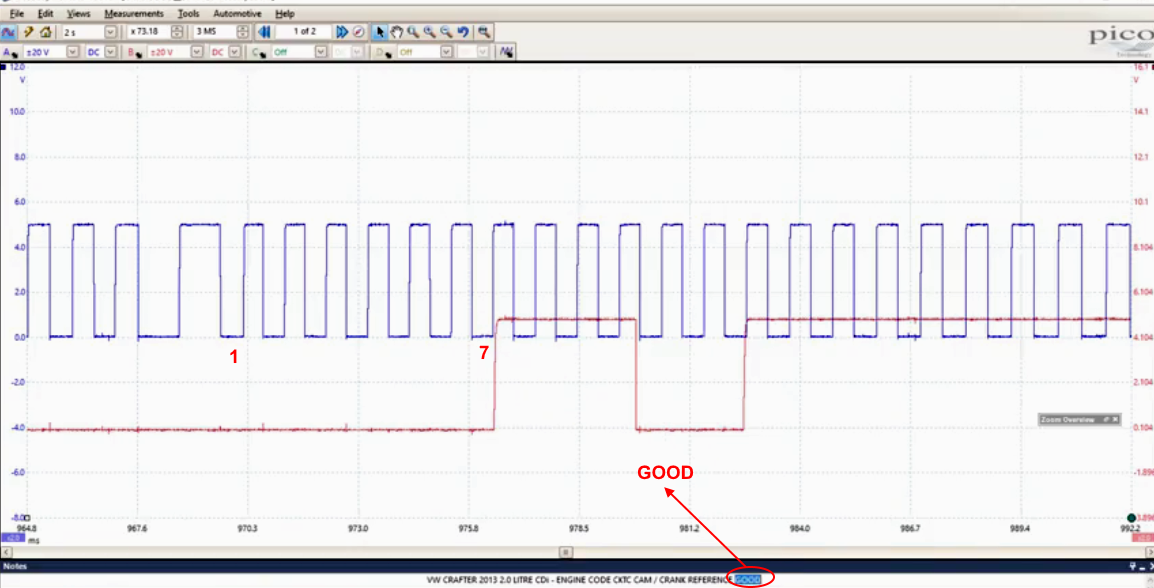This screenshot has height=588, width=1154.
Task: Open channel A options button
Action: point(11,52)
